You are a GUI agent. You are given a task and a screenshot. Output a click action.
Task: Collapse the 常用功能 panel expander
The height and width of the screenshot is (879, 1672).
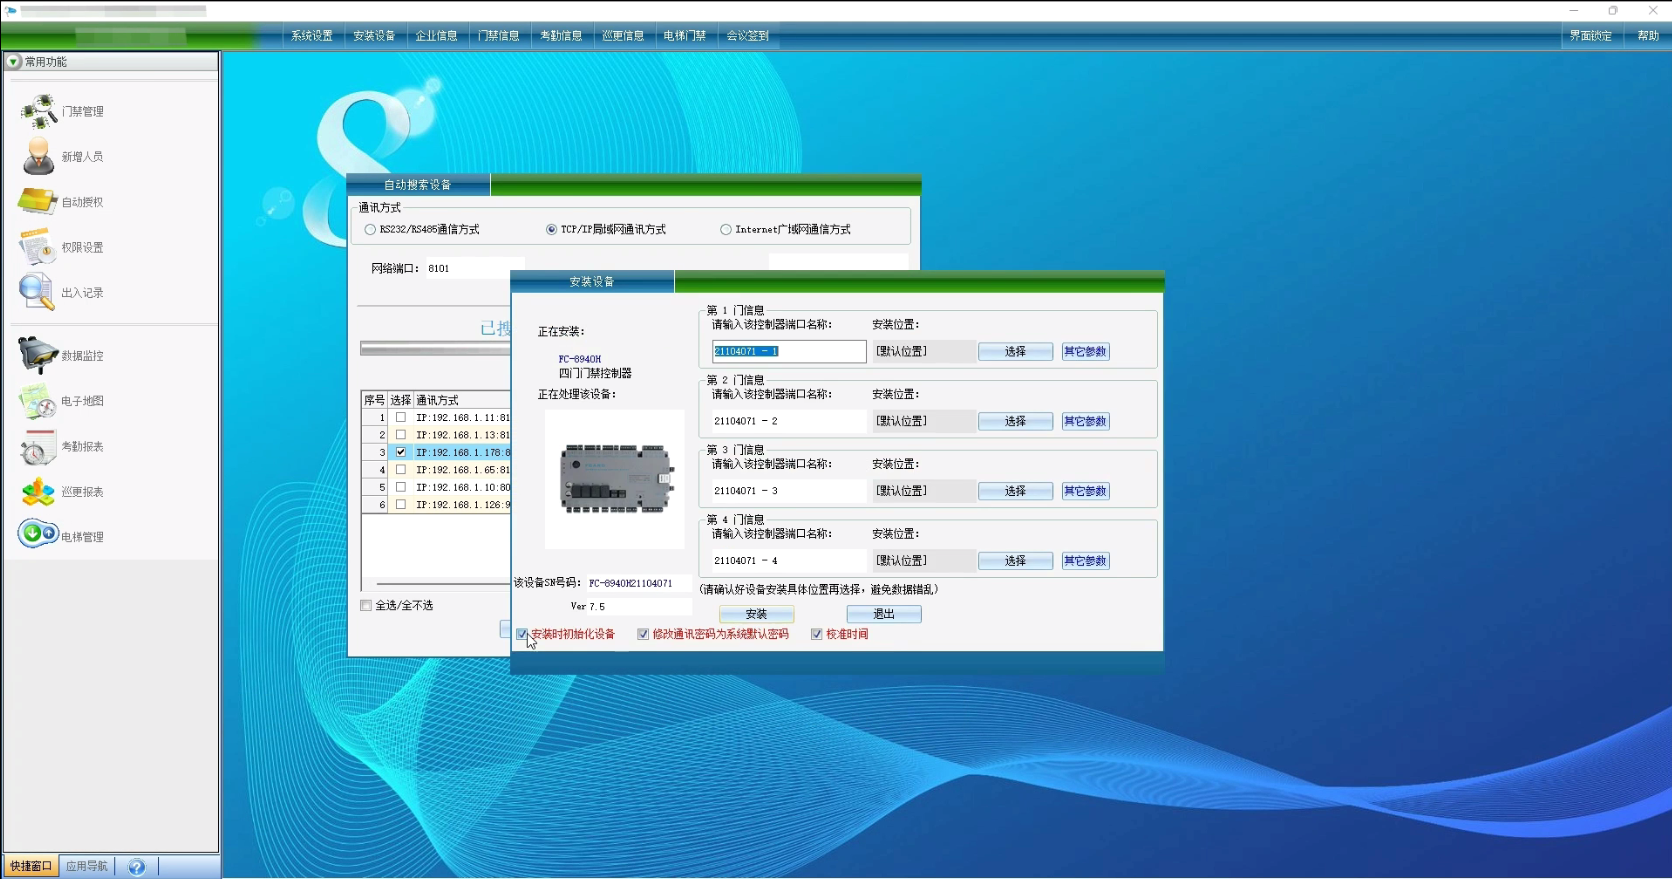[13, 62]
